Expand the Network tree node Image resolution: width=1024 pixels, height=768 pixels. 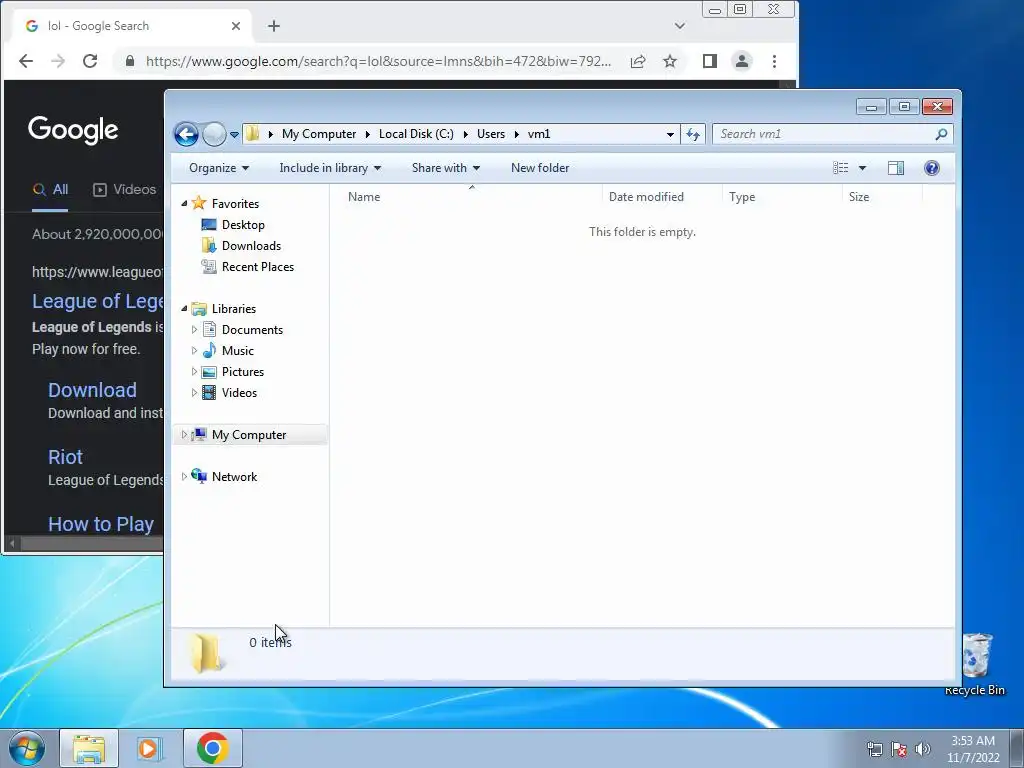pos(184,477)
